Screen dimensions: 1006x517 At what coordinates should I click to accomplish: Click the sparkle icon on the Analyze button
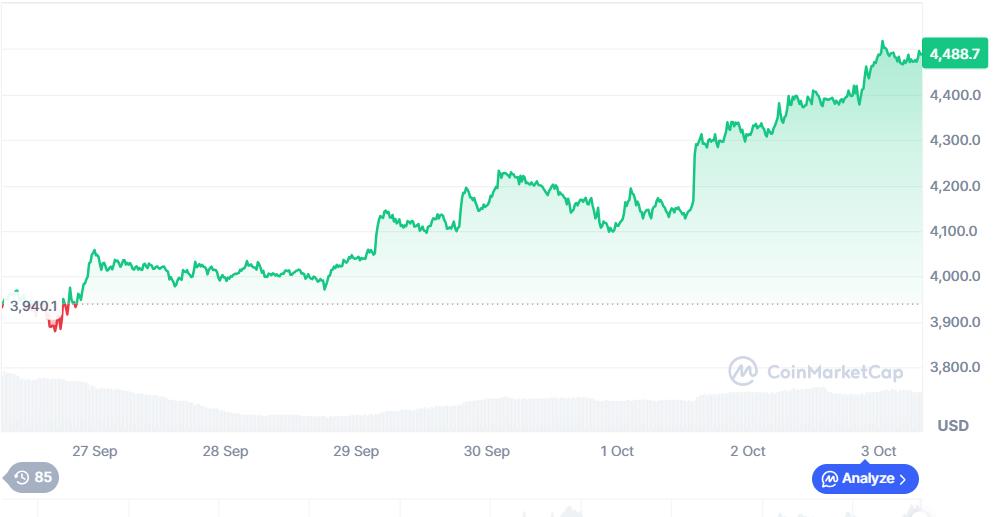click(829, 479)
